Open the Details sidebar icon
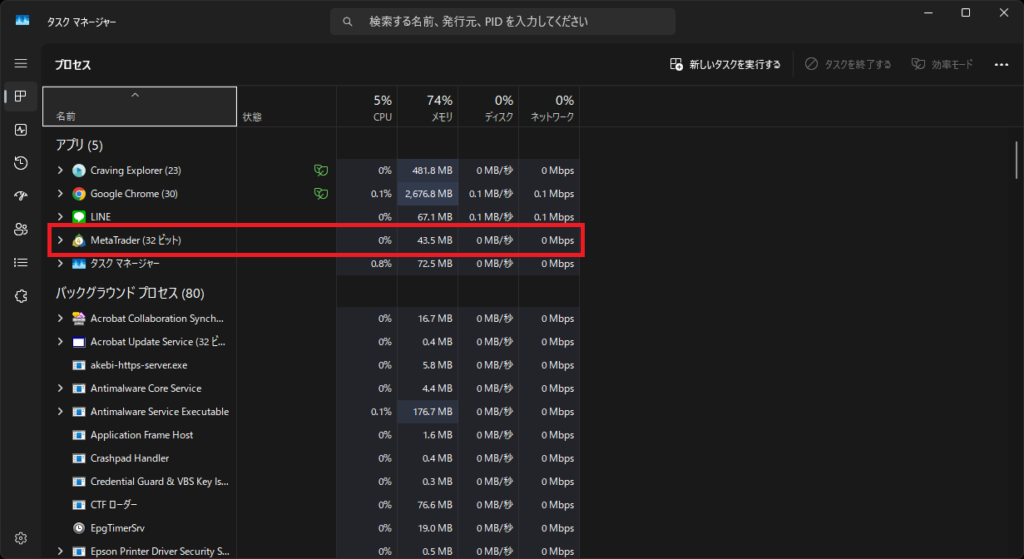Screen dimensions: 1024x559 coord(21,263)
